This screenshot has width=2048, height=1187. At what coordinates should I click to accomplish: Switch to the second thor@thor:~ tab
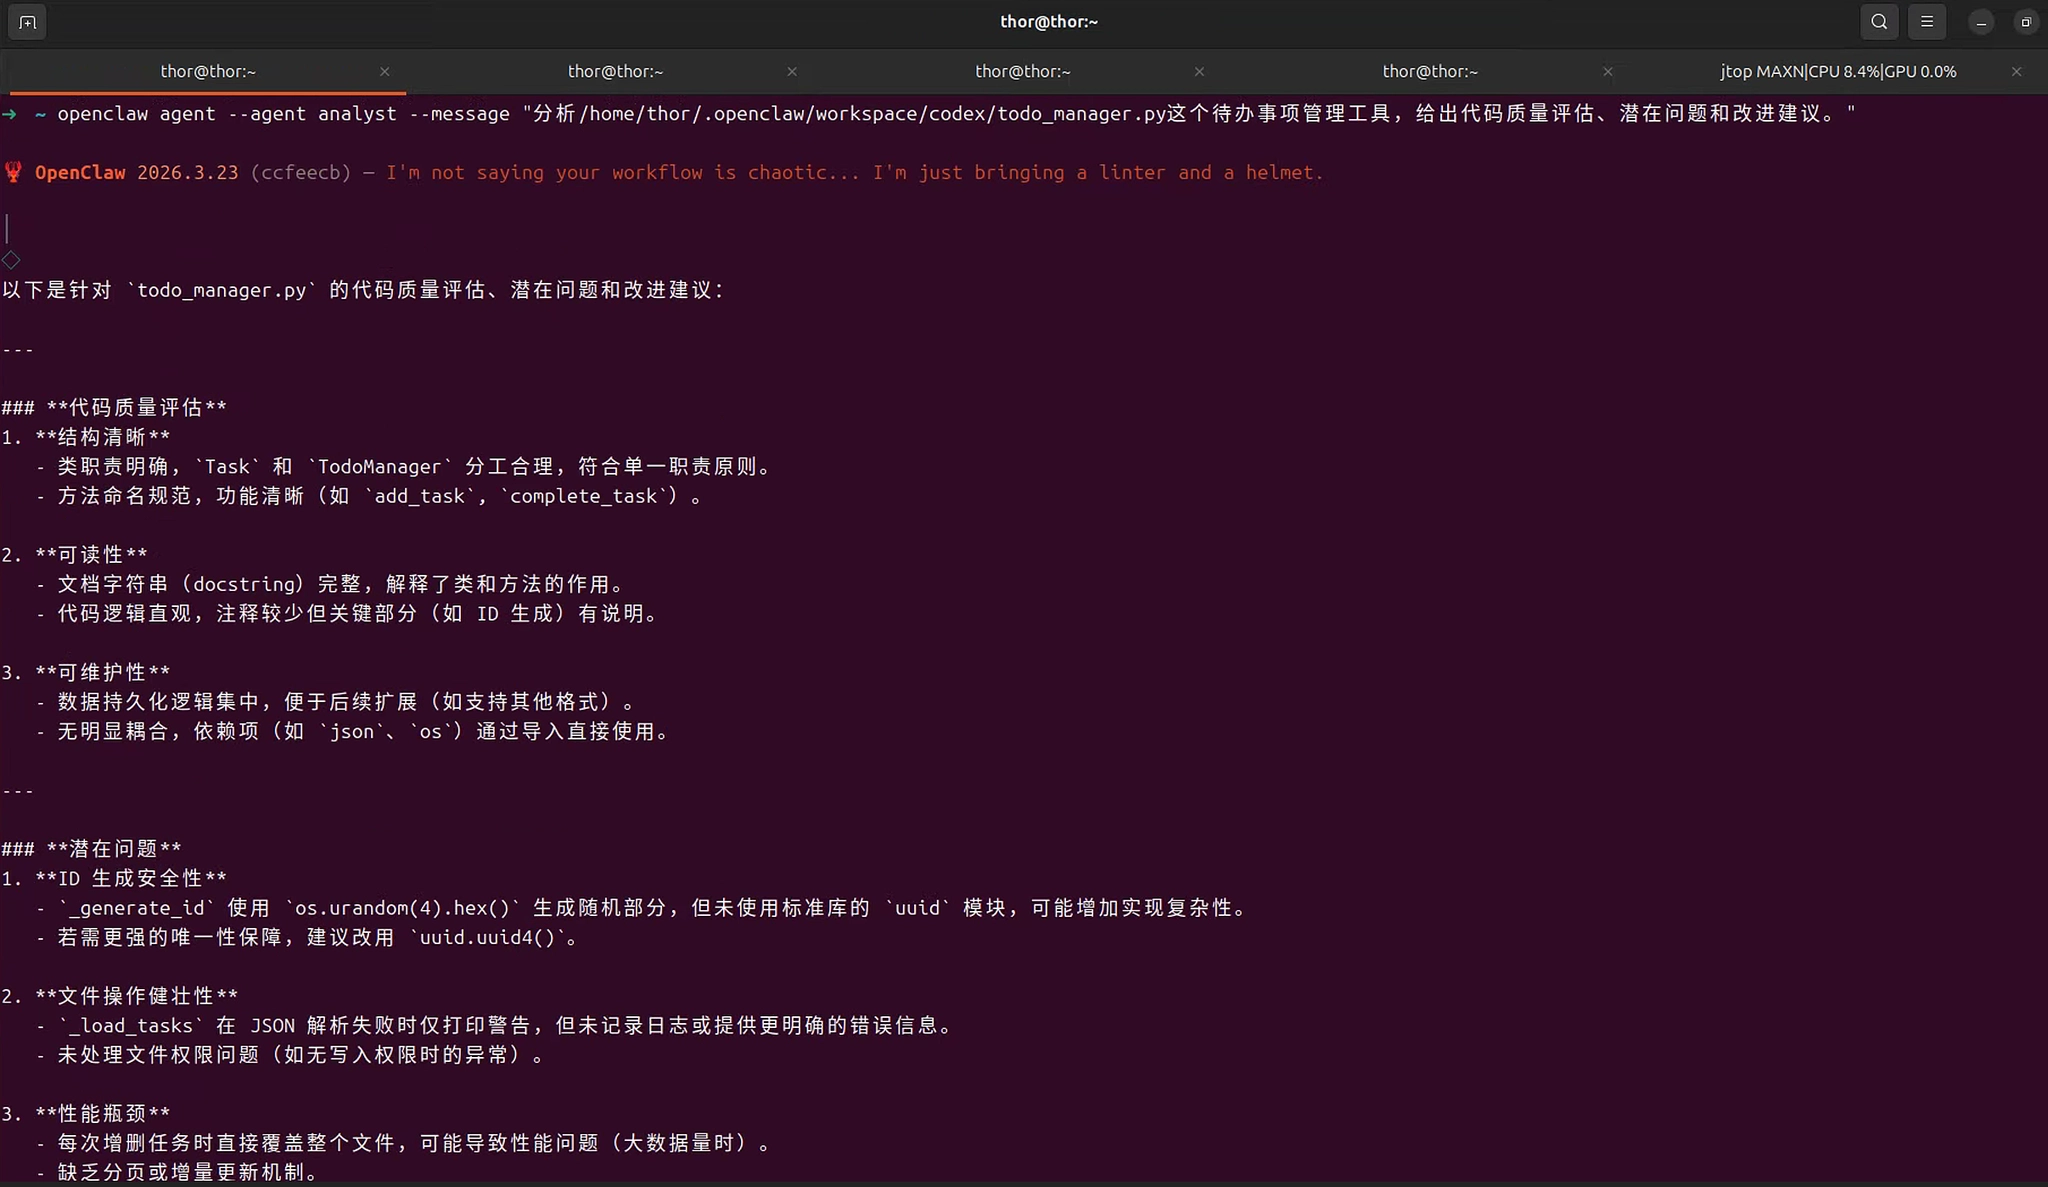tap(615, 72)
